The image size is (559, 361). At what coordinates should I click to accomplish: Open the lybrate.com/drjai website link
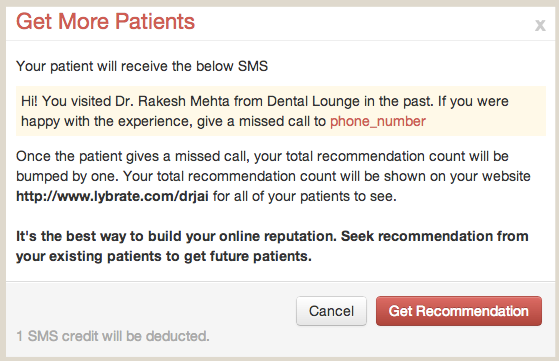[x=112, y=196]
